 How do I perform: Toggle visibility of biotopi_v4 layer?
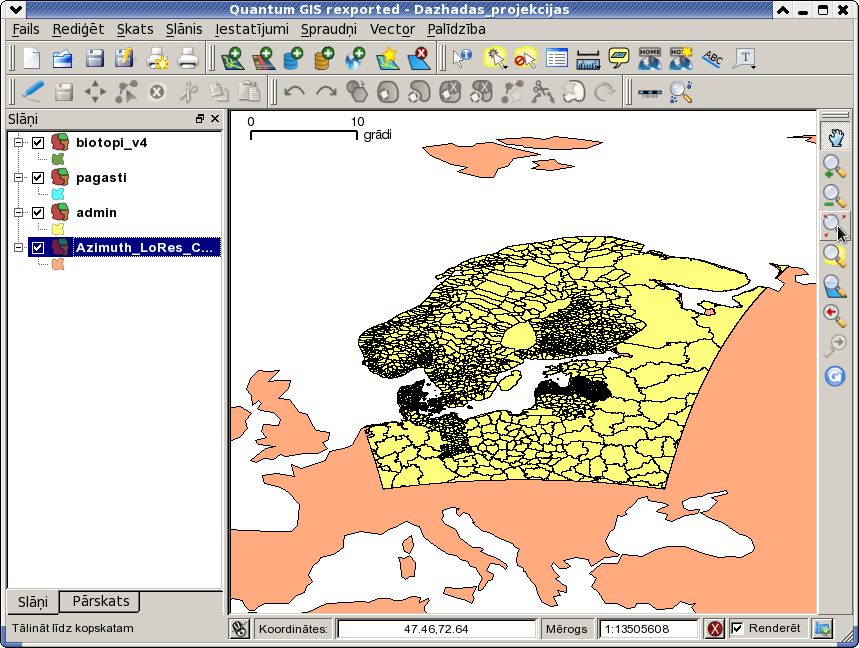(x=38, y=143)
